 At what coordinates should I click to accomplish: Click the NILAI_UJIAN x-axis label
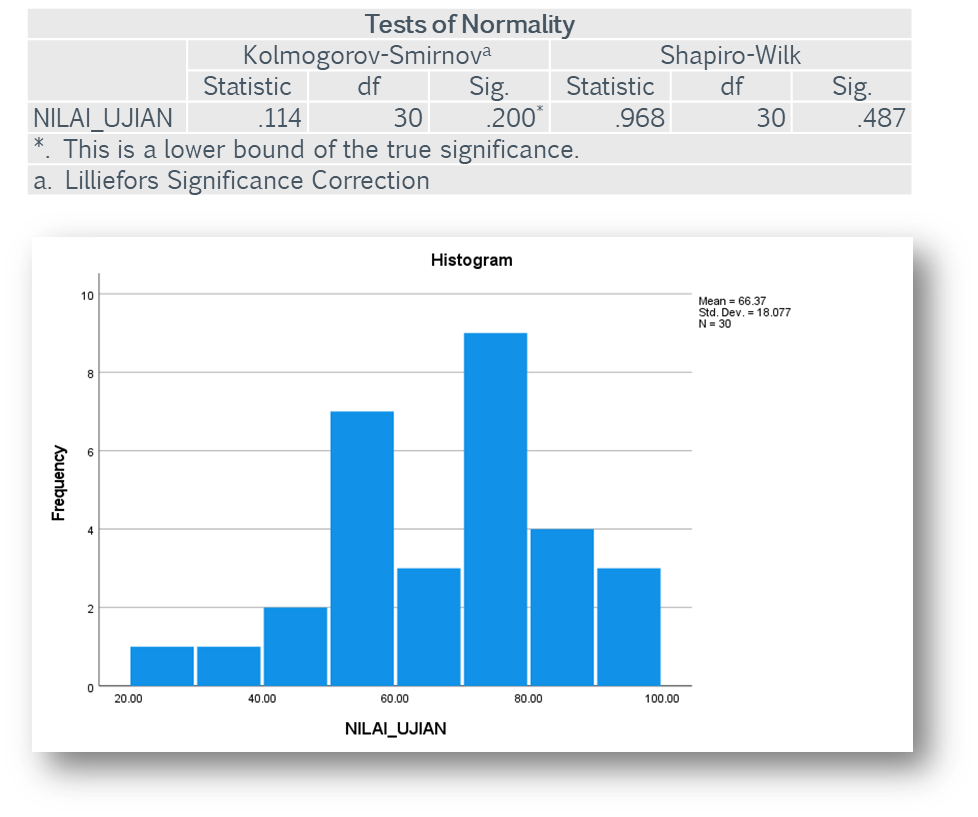[x=395, y=728]
